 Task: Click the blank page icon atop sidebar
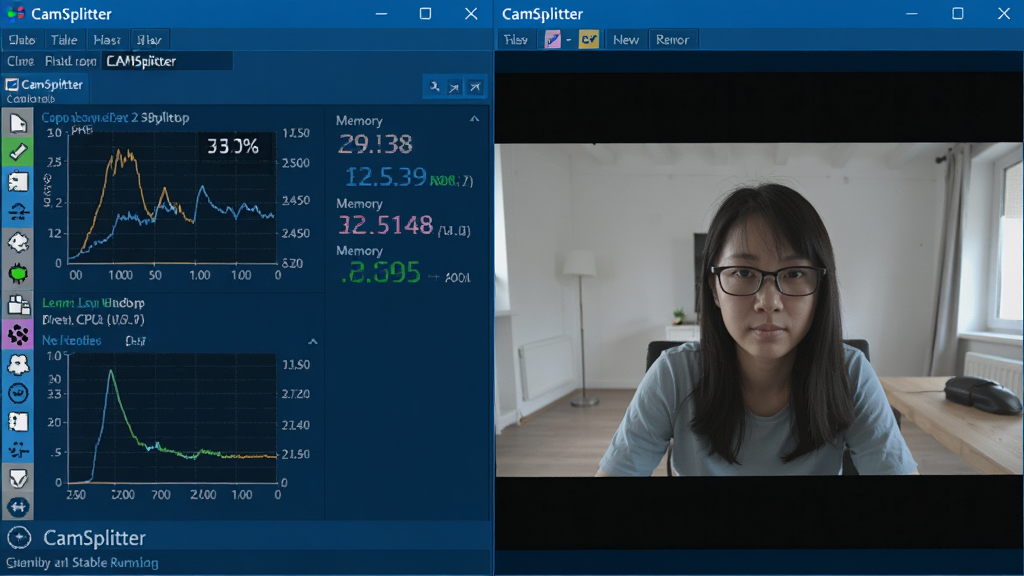18,122
